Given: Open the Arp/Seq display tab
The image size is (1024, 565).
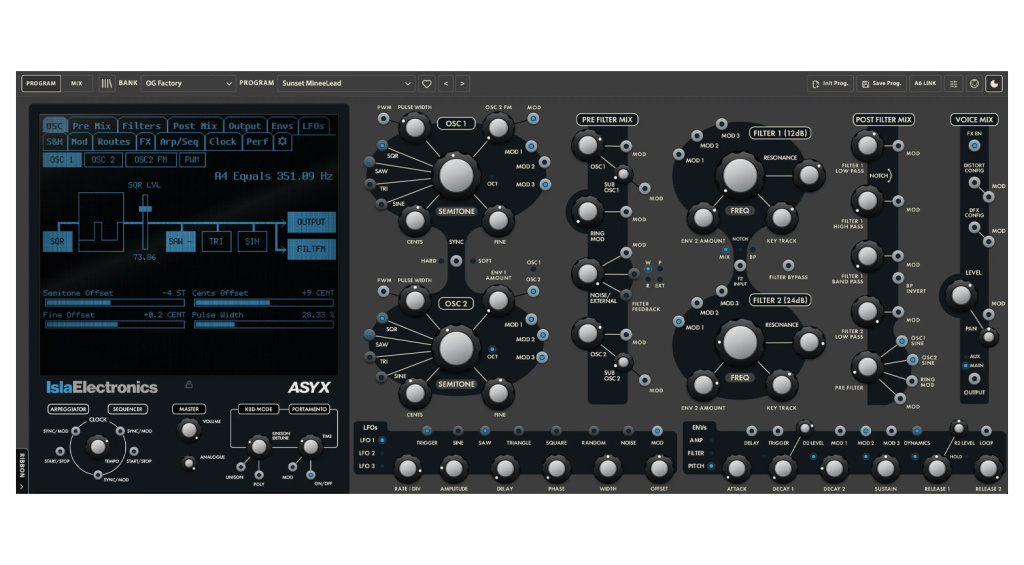Looking at the screenshot, I should (179, 141).
